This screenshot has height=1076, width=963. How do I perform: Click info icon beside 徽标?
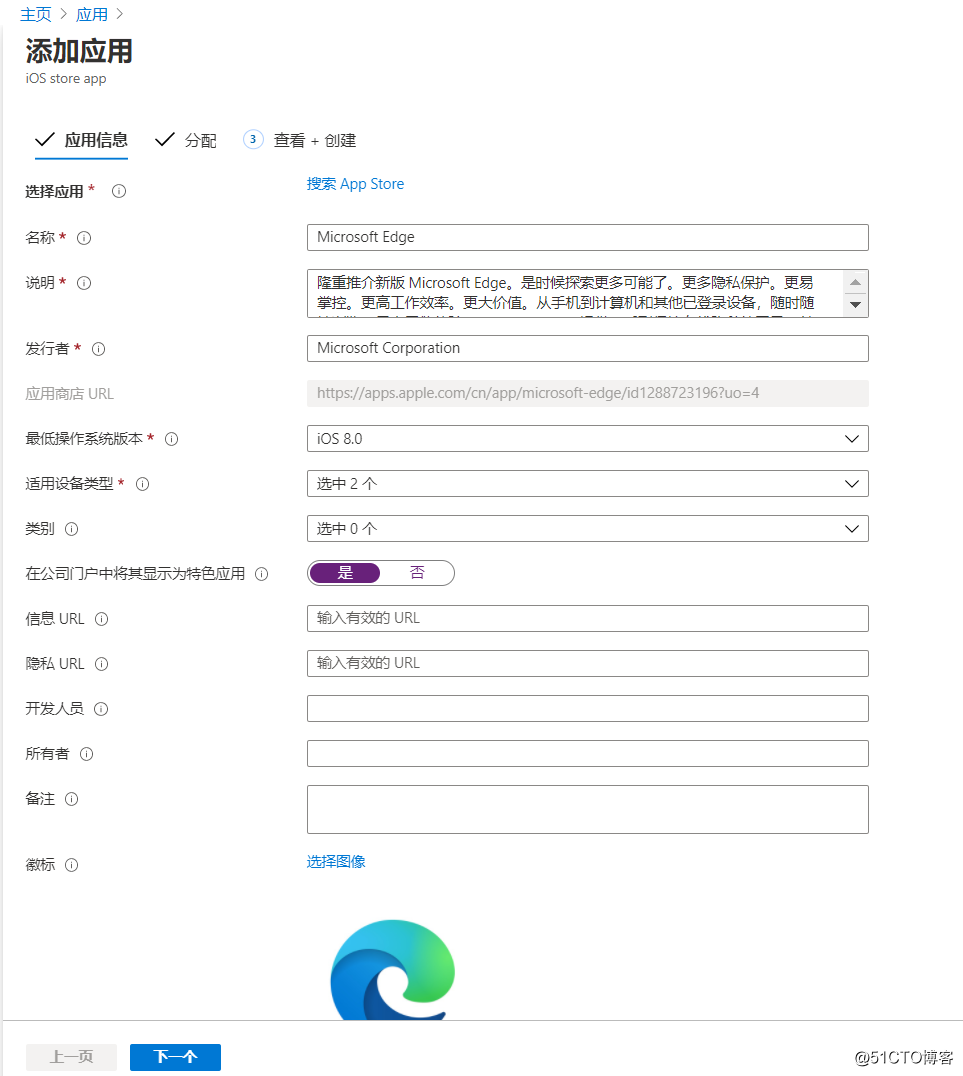coord(71,865)
